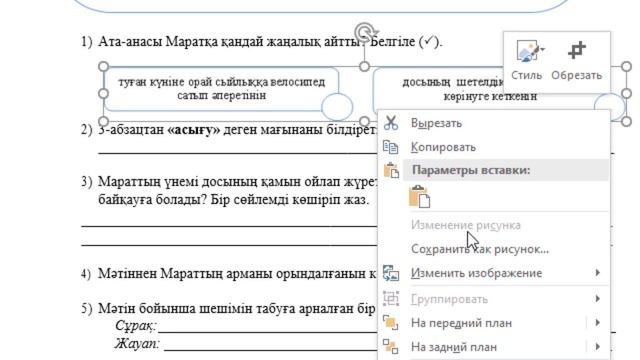Click the answer line after Жауап:
640x360 pixels.
pyautogui.click(x=270, y=349)
